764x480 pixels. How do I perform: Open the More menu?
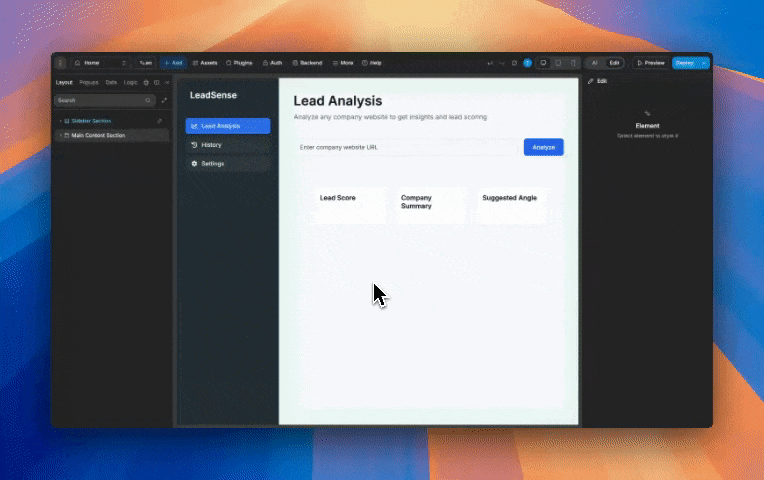click(343, 63)
